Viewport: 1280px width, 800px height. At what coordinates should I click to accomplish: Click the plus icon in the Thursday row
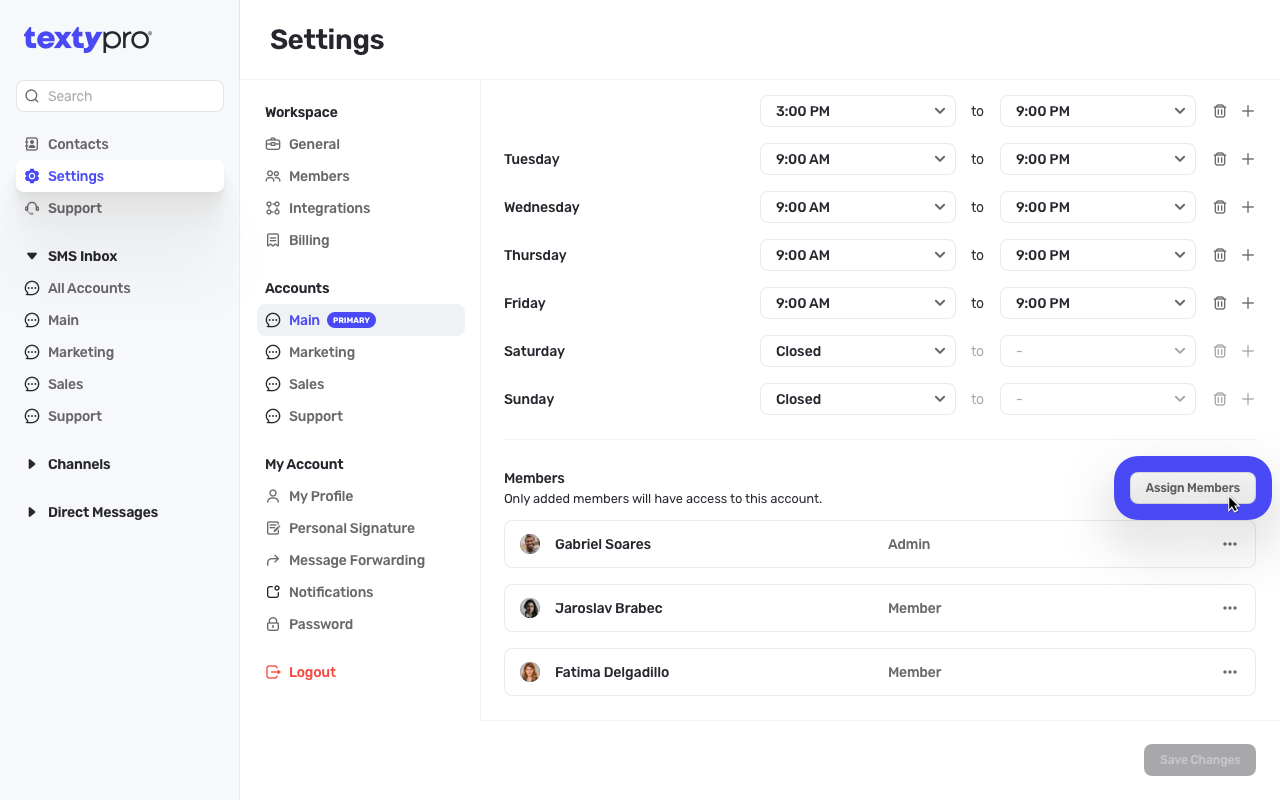[x=1248, y=255]
